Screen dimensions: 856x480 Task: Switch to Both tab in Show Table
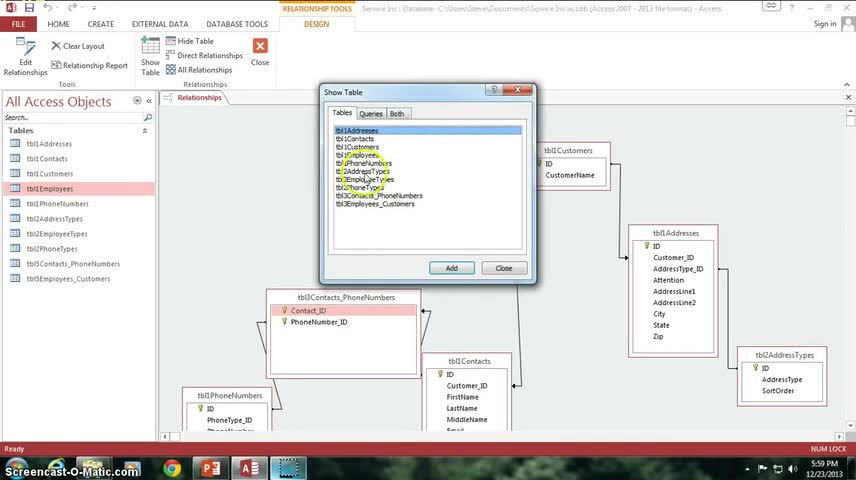[x=397, y=114]
